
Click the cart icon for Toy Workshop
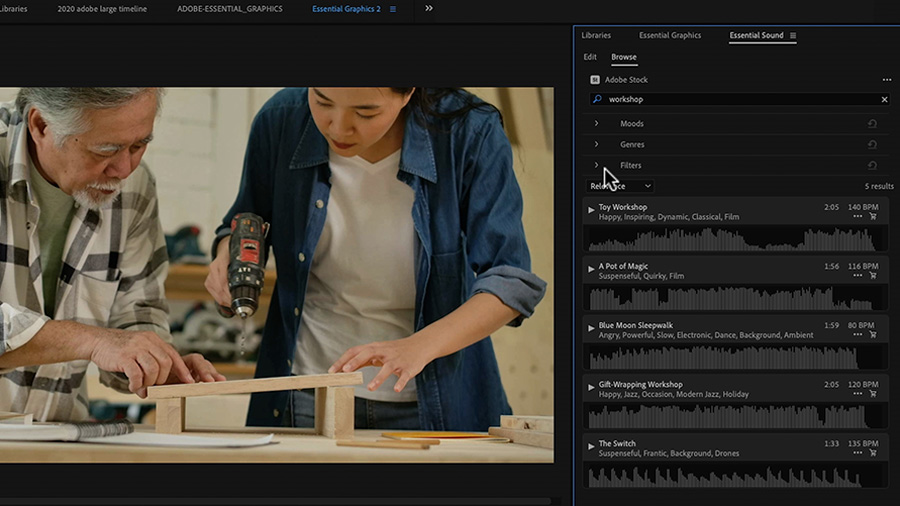[x=873, y=217]
